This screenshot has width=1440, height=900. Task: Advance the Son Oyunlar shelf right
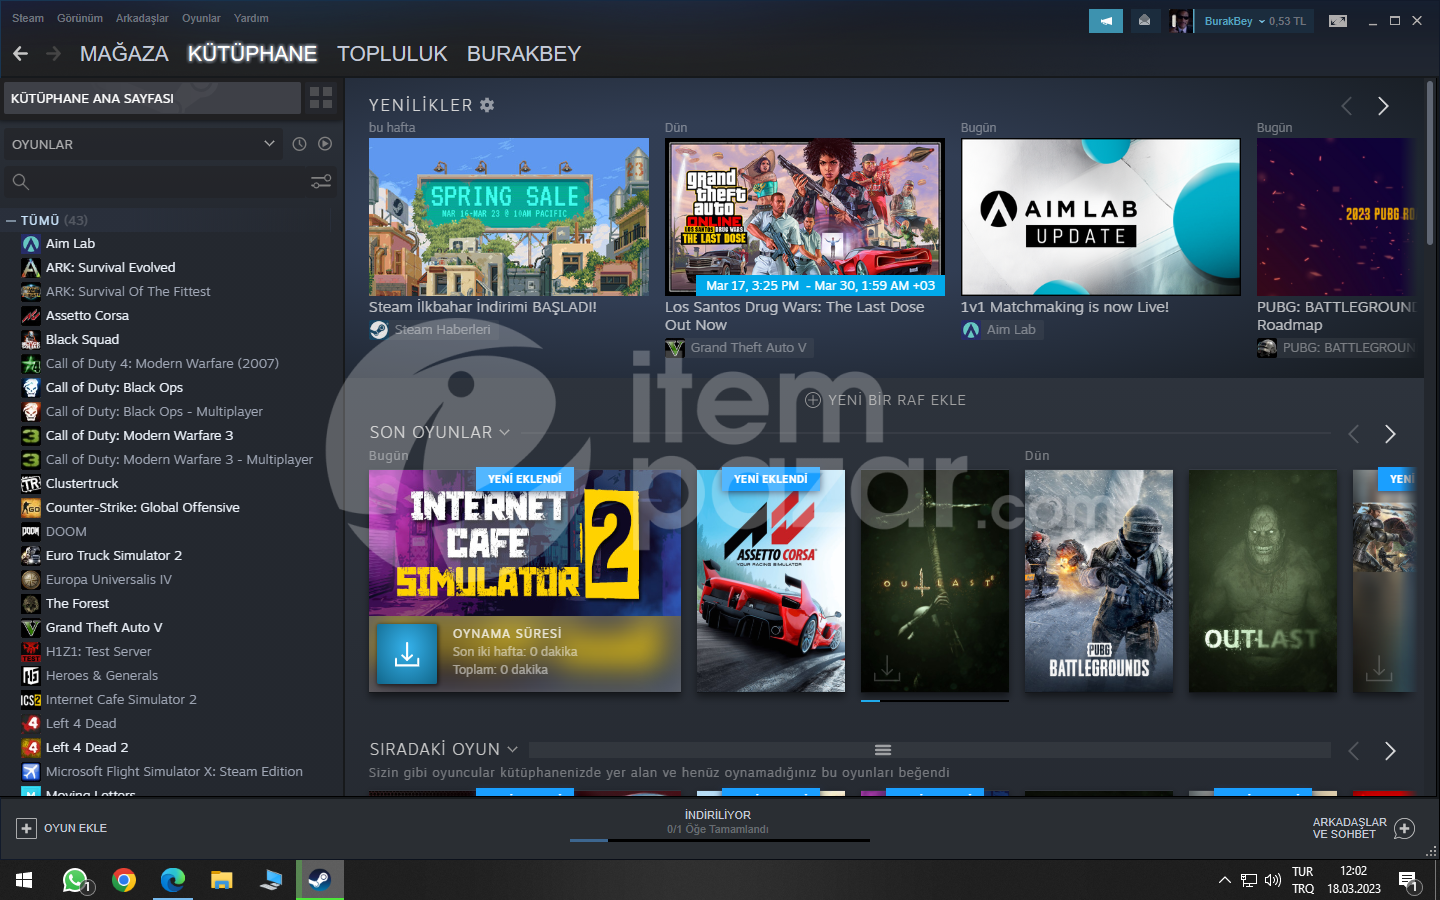[x=1389, y=434]
